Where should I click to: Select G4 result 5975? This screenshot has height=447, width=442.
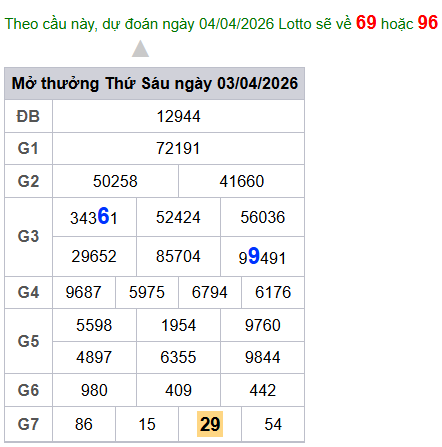click(147, 292)
